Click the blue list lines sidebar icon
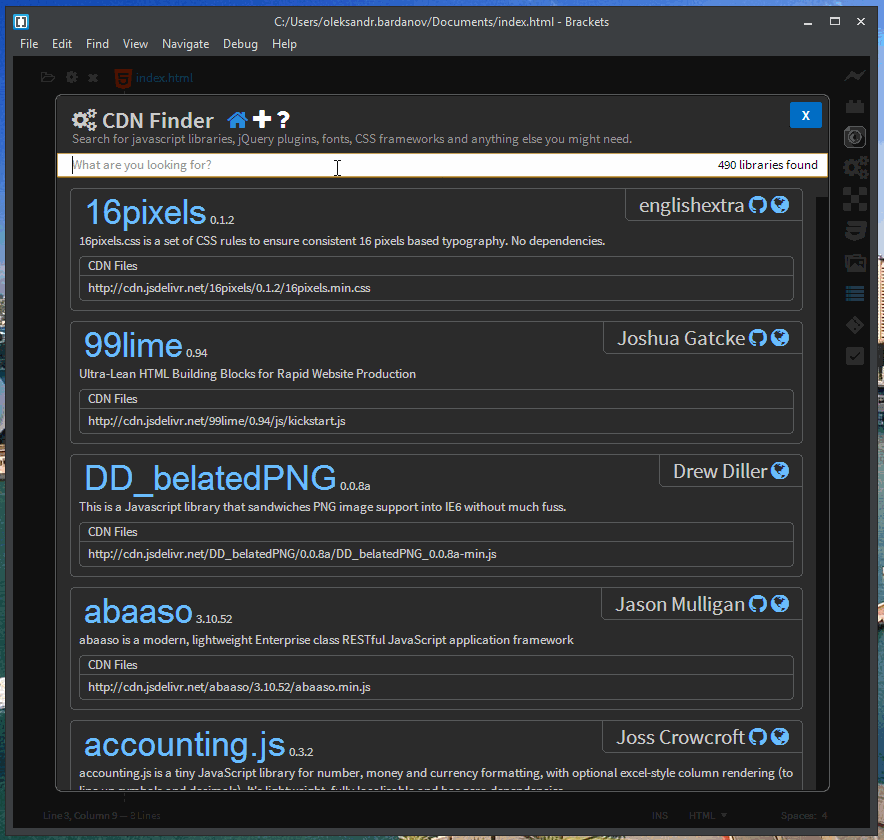The image size is (884, 840). pos(855,293)
